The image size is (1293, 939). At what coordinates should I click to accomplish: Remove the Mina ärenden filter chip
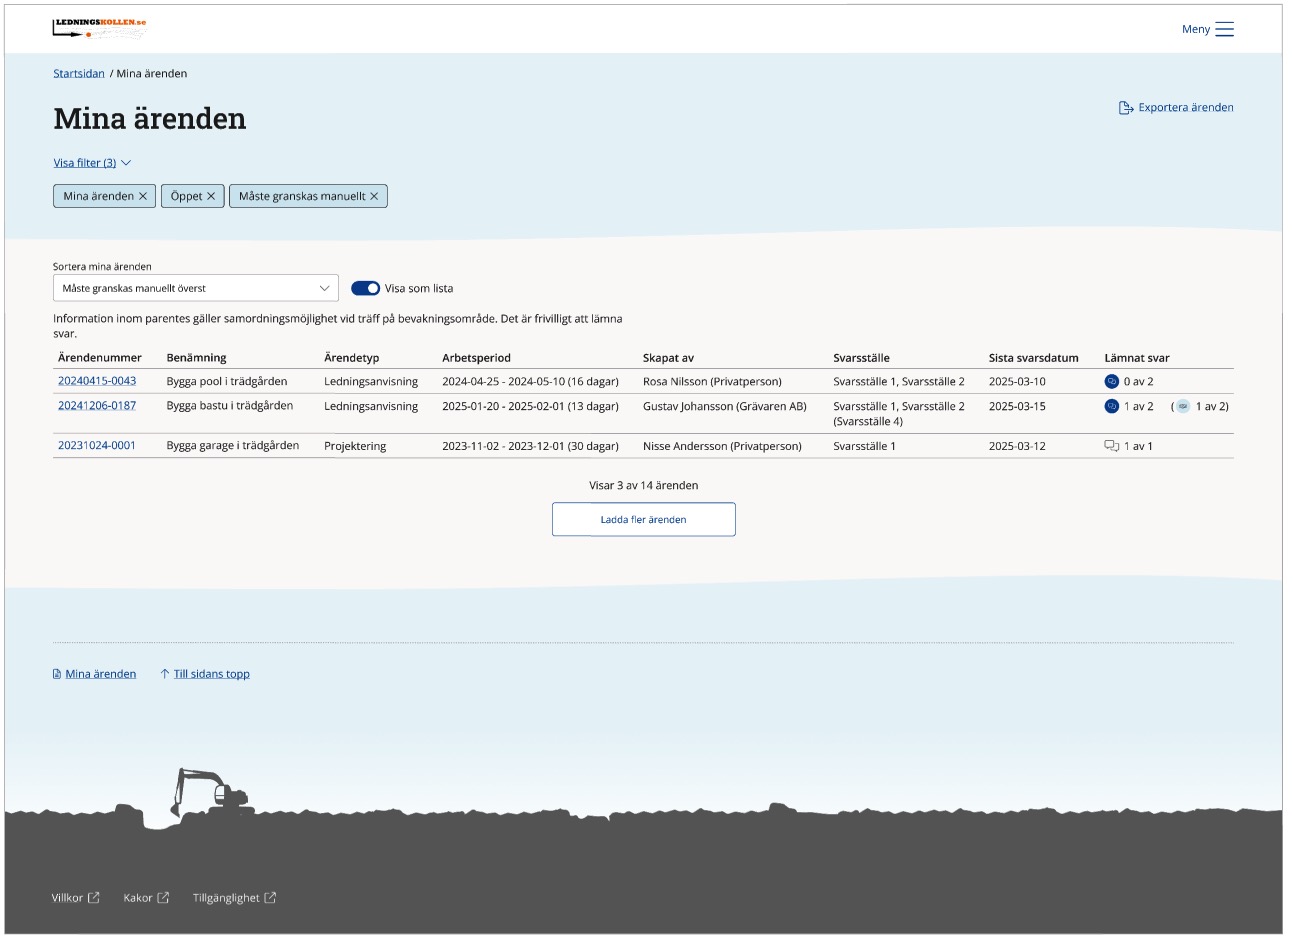[143, 196]
